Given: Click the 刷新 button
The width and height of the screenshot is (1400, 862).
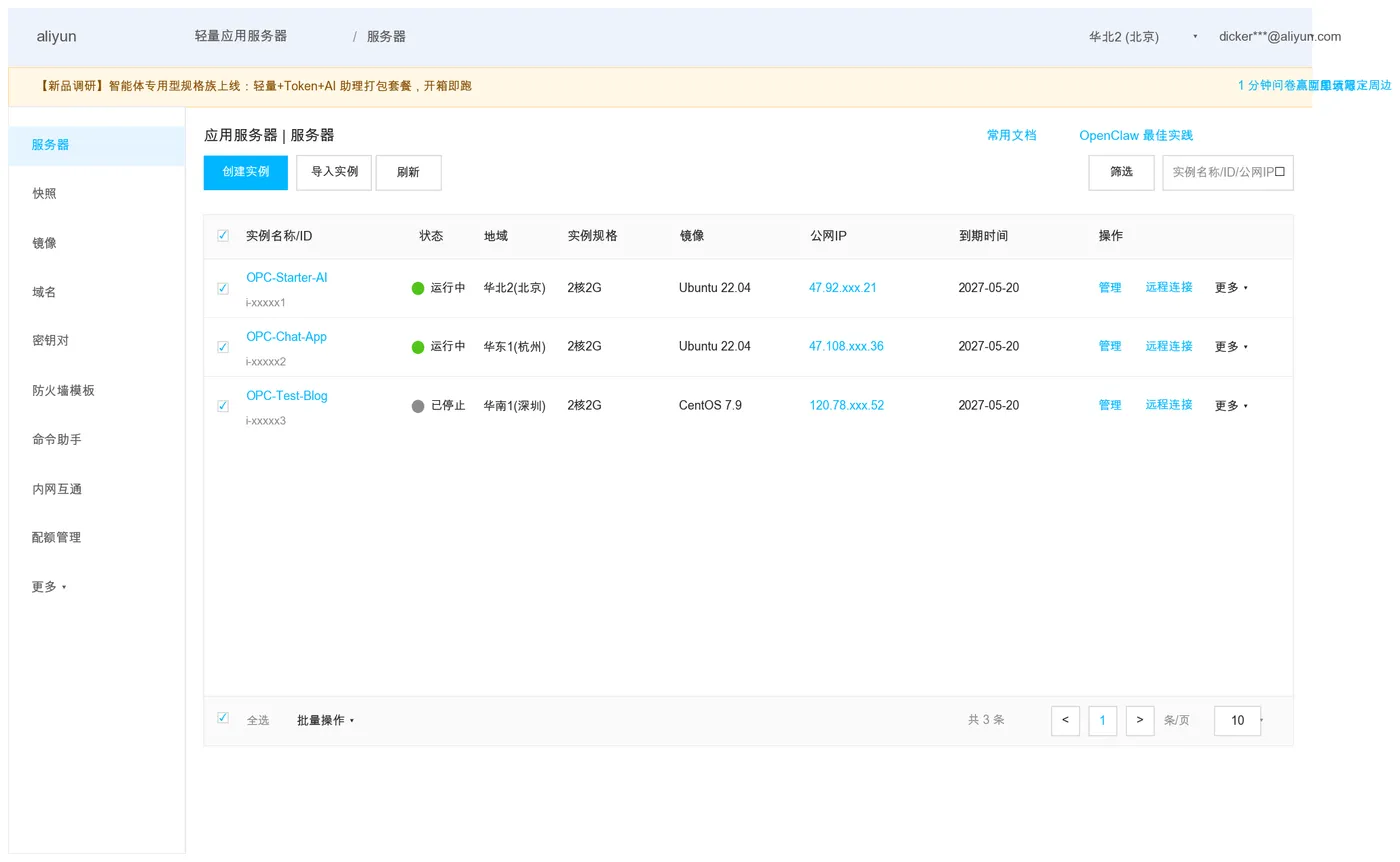Looking at the screenshot, I should 408,172.
